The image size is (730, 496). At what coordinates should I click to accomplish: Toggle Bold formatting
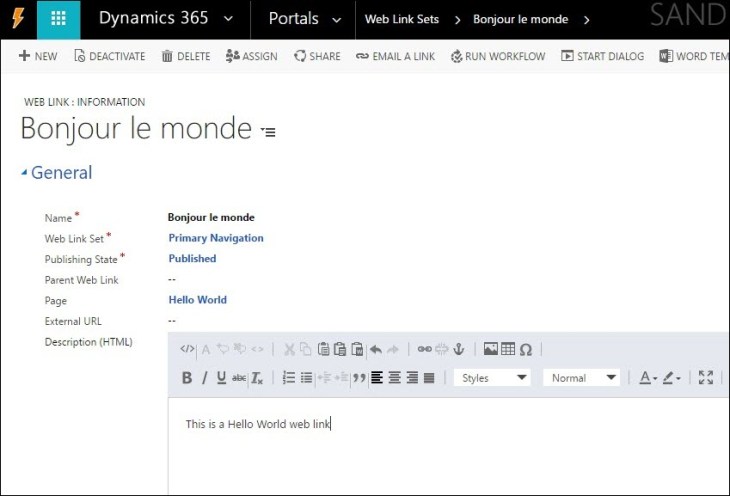pos(187,378)
